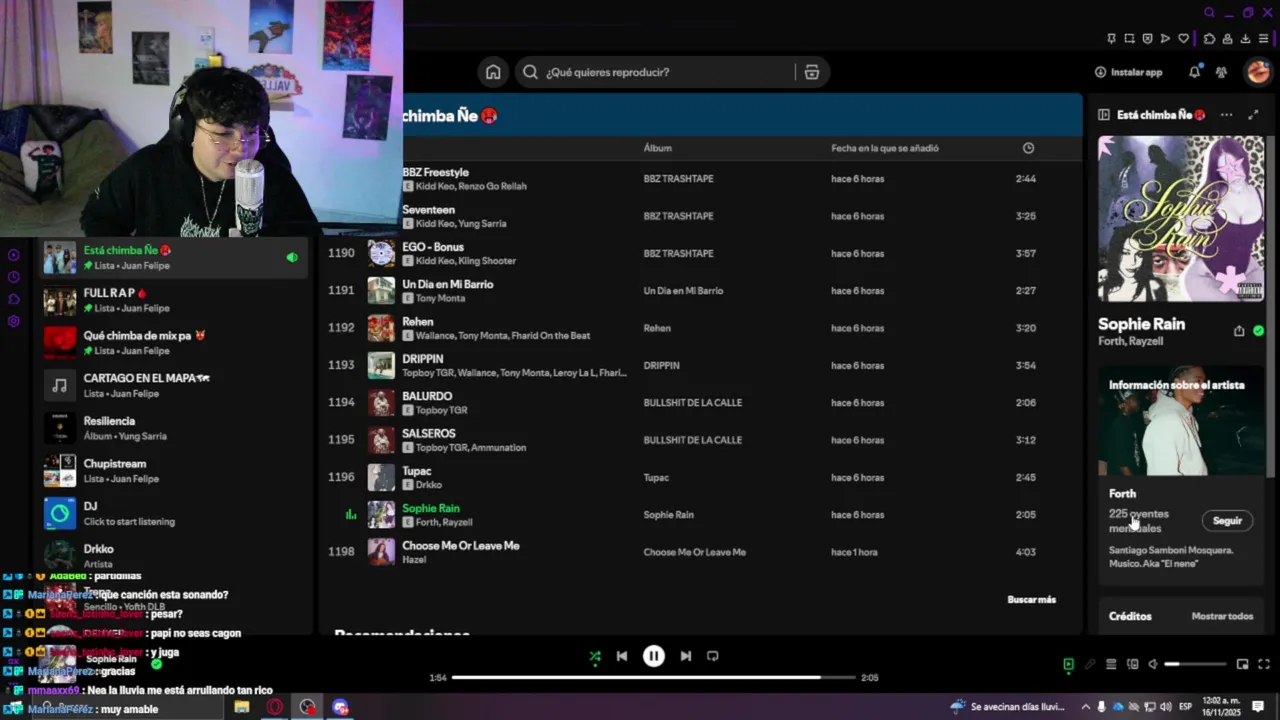Toggle the Now Playing view icon
The image size is (1280, 720).
1068,664
